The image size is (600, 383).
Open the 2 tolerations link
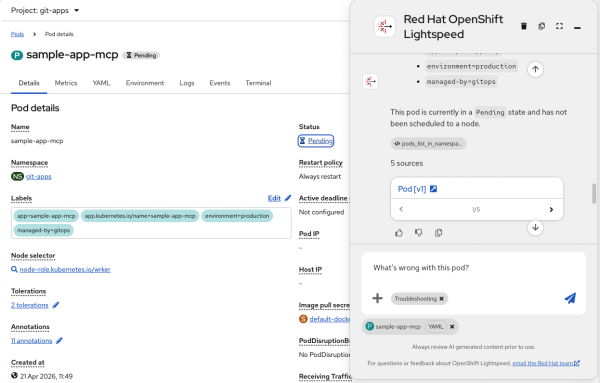(x=29, y=305)
